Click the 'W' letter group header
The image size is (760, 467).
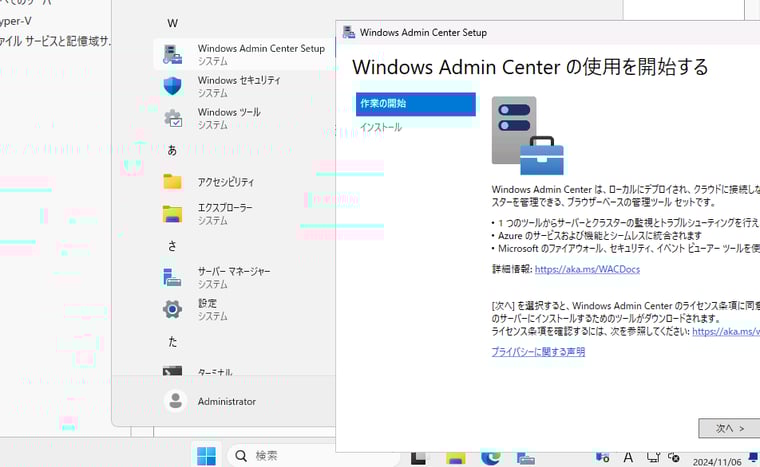(173, 23)
